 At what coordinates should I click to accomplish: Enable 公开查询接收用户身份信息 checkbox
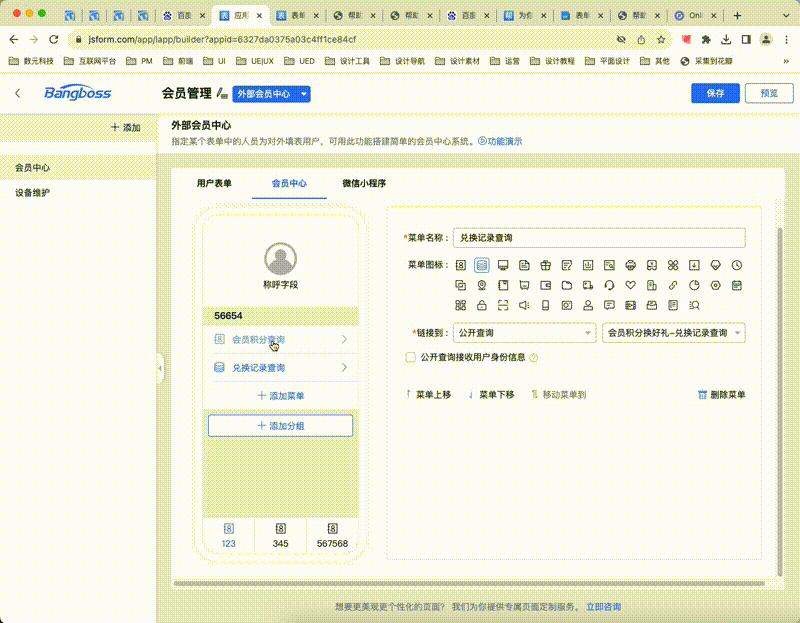pyautogui.click(x=410, y=357)
